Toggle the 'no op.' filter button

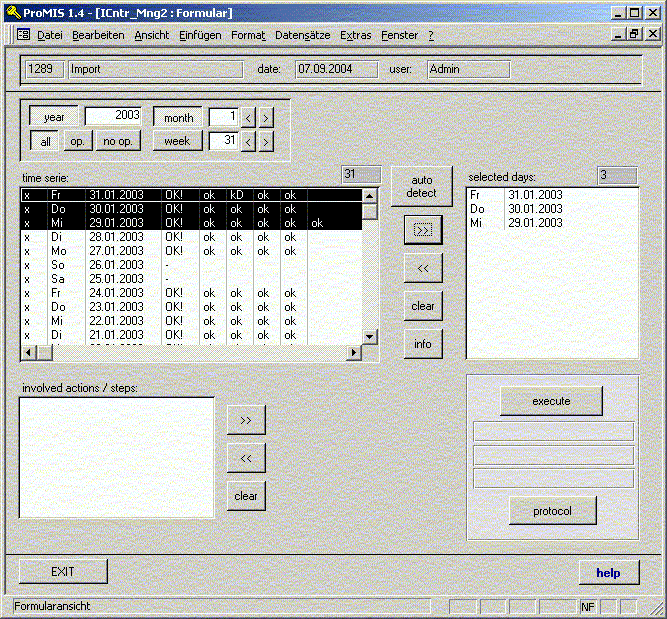[x=118, y=142]
